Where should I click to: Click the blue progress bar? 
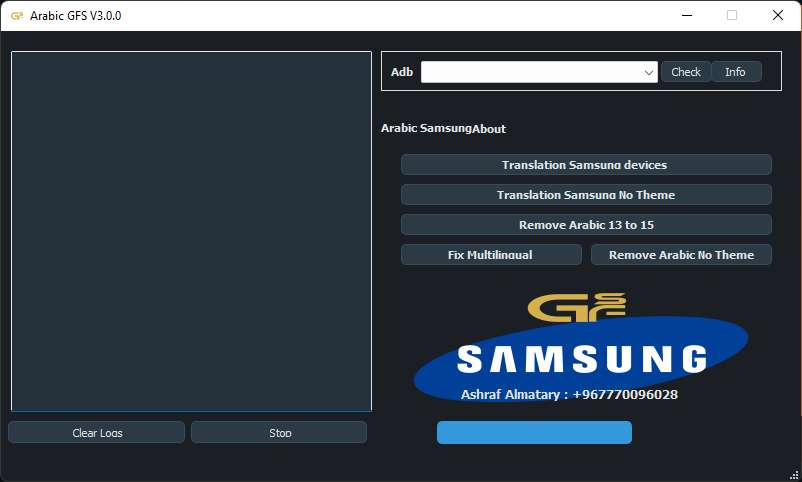pos(534,432)
